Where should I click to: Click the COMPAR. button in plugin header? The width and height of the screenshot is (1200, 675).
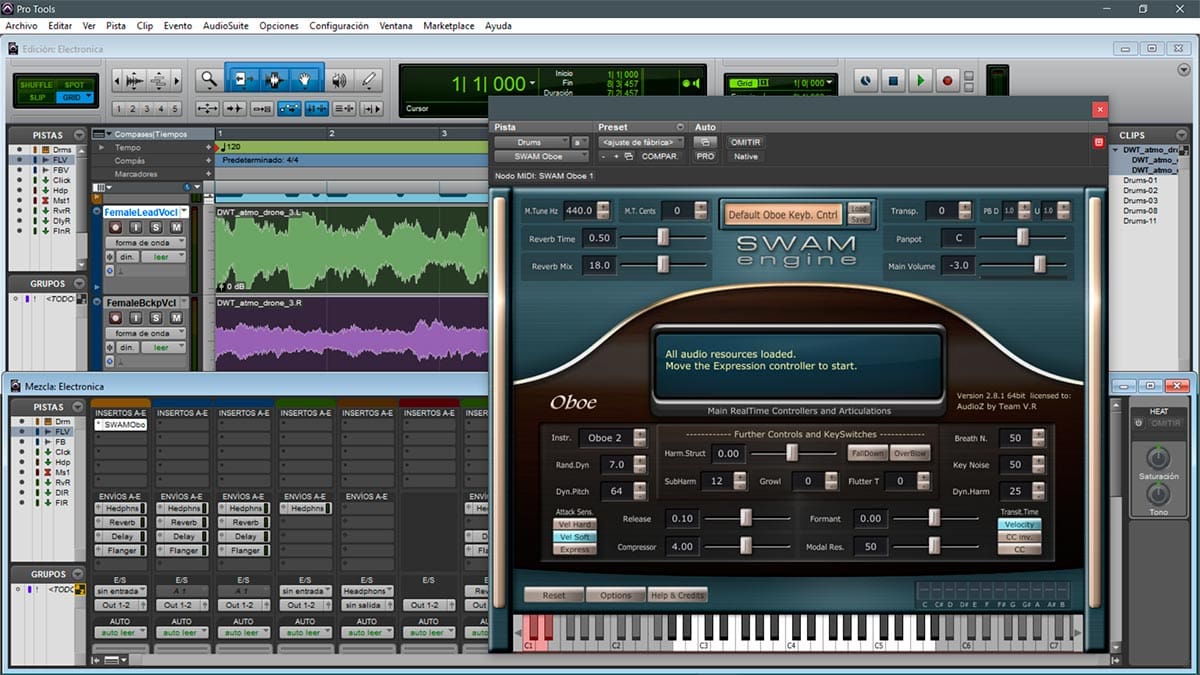coord(660,157)
